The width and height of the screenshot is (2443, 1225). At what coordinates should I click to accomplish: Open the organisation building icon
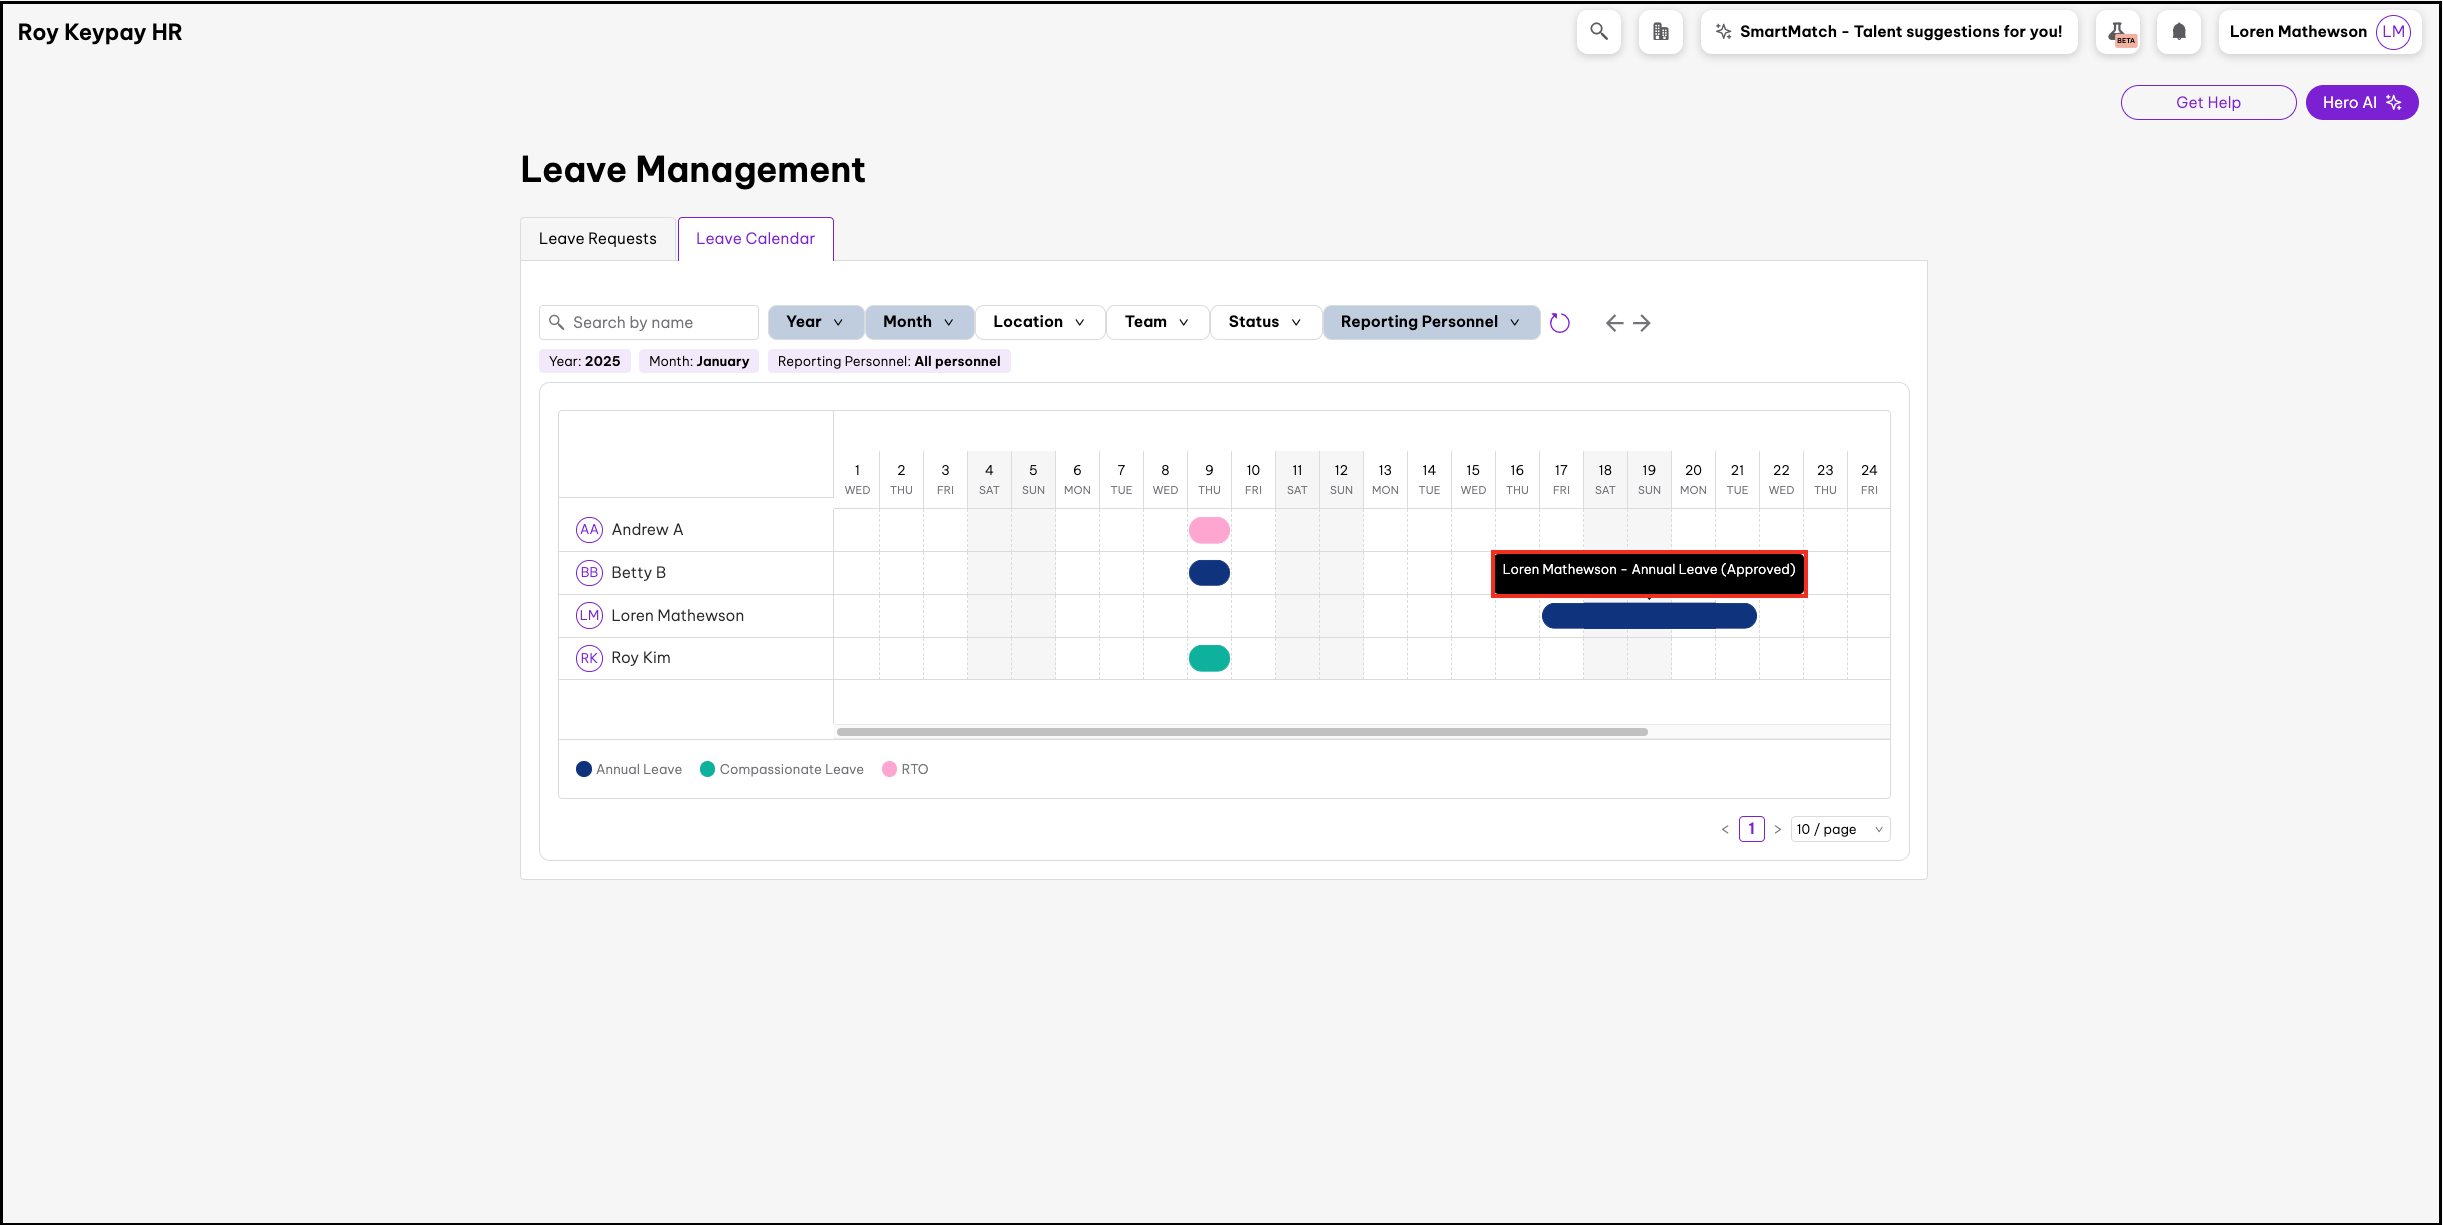pyautogui.click(x=1660, y=32)
